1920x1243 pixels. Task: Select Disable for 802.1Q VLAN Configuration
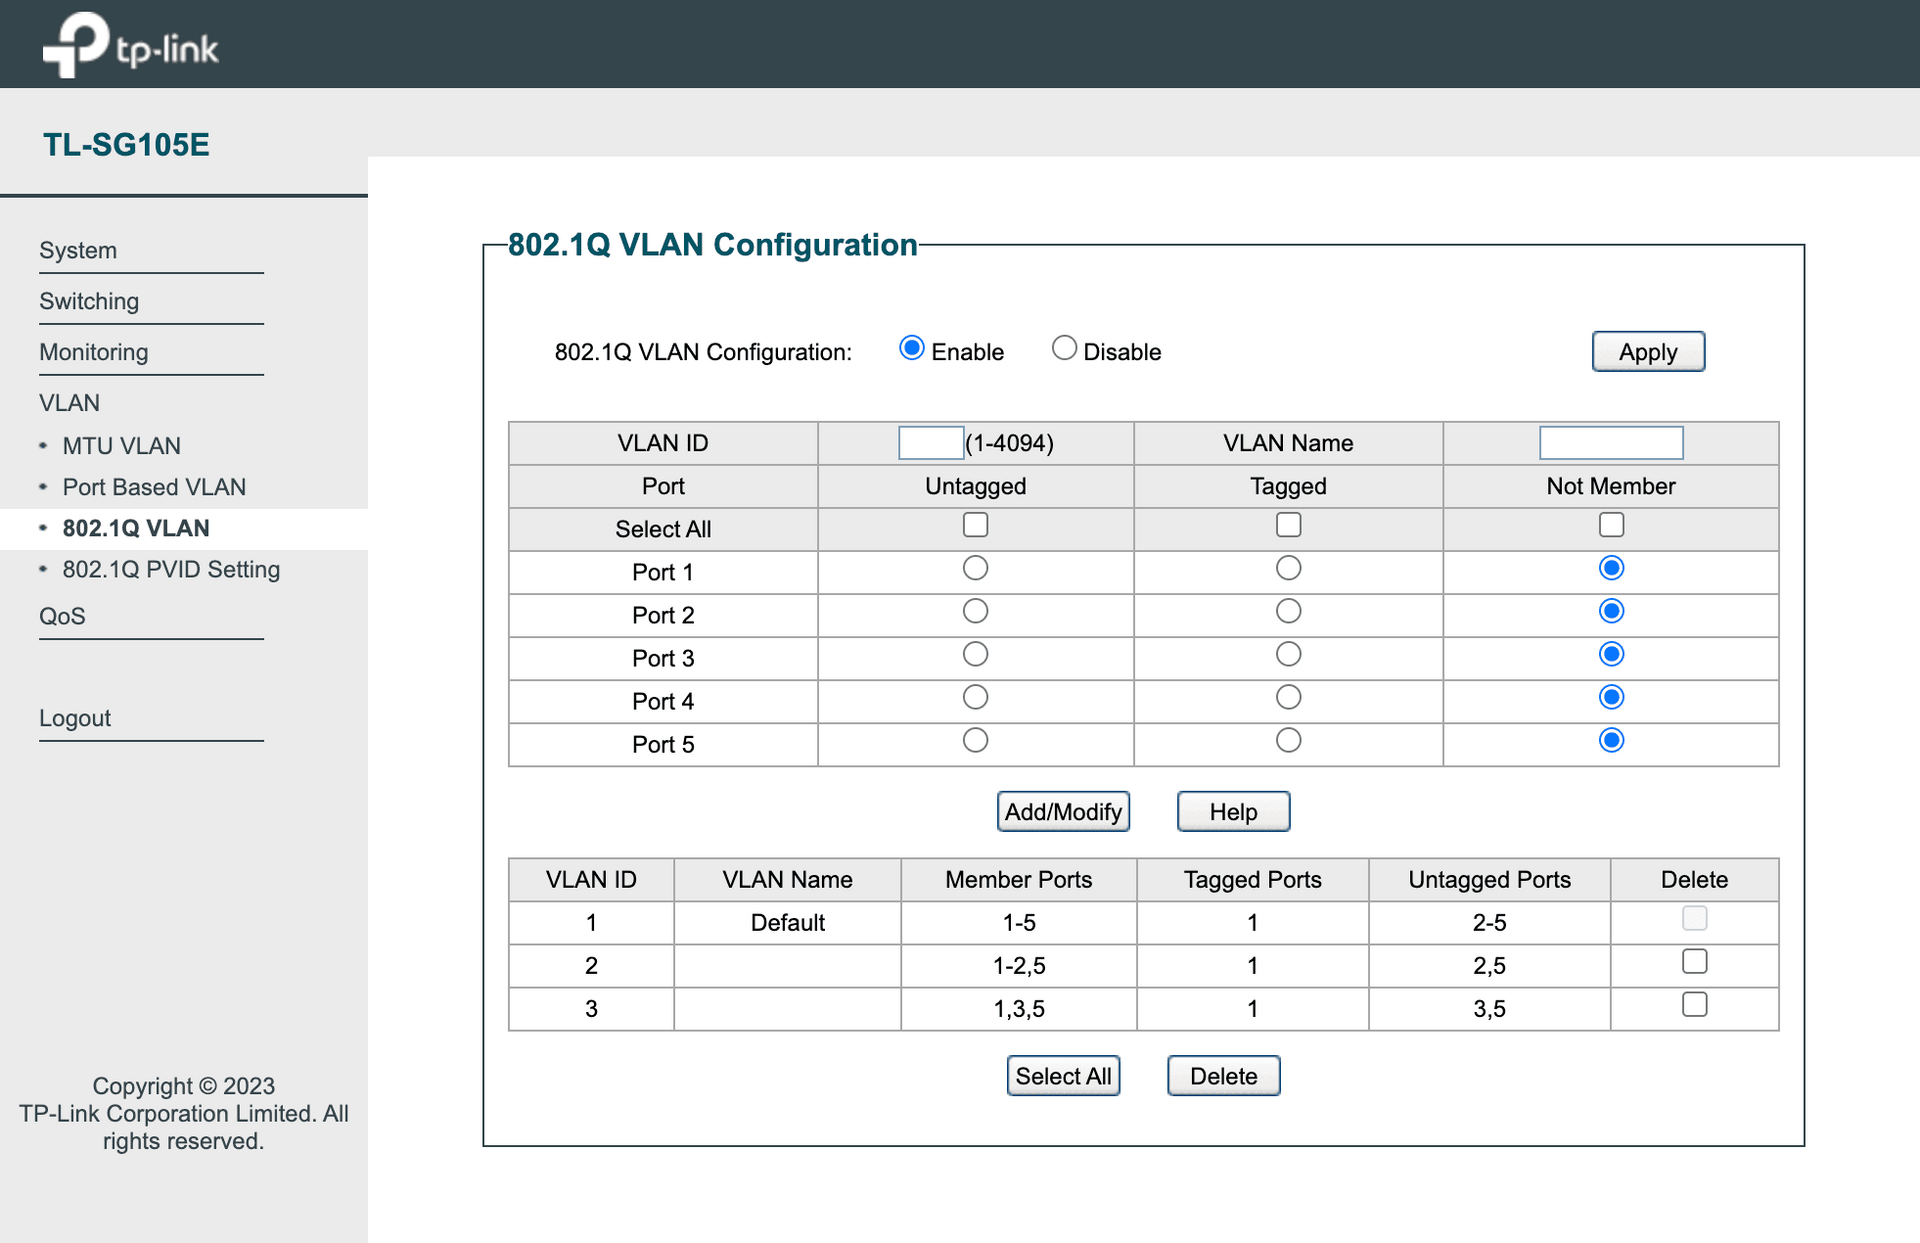1064,348
